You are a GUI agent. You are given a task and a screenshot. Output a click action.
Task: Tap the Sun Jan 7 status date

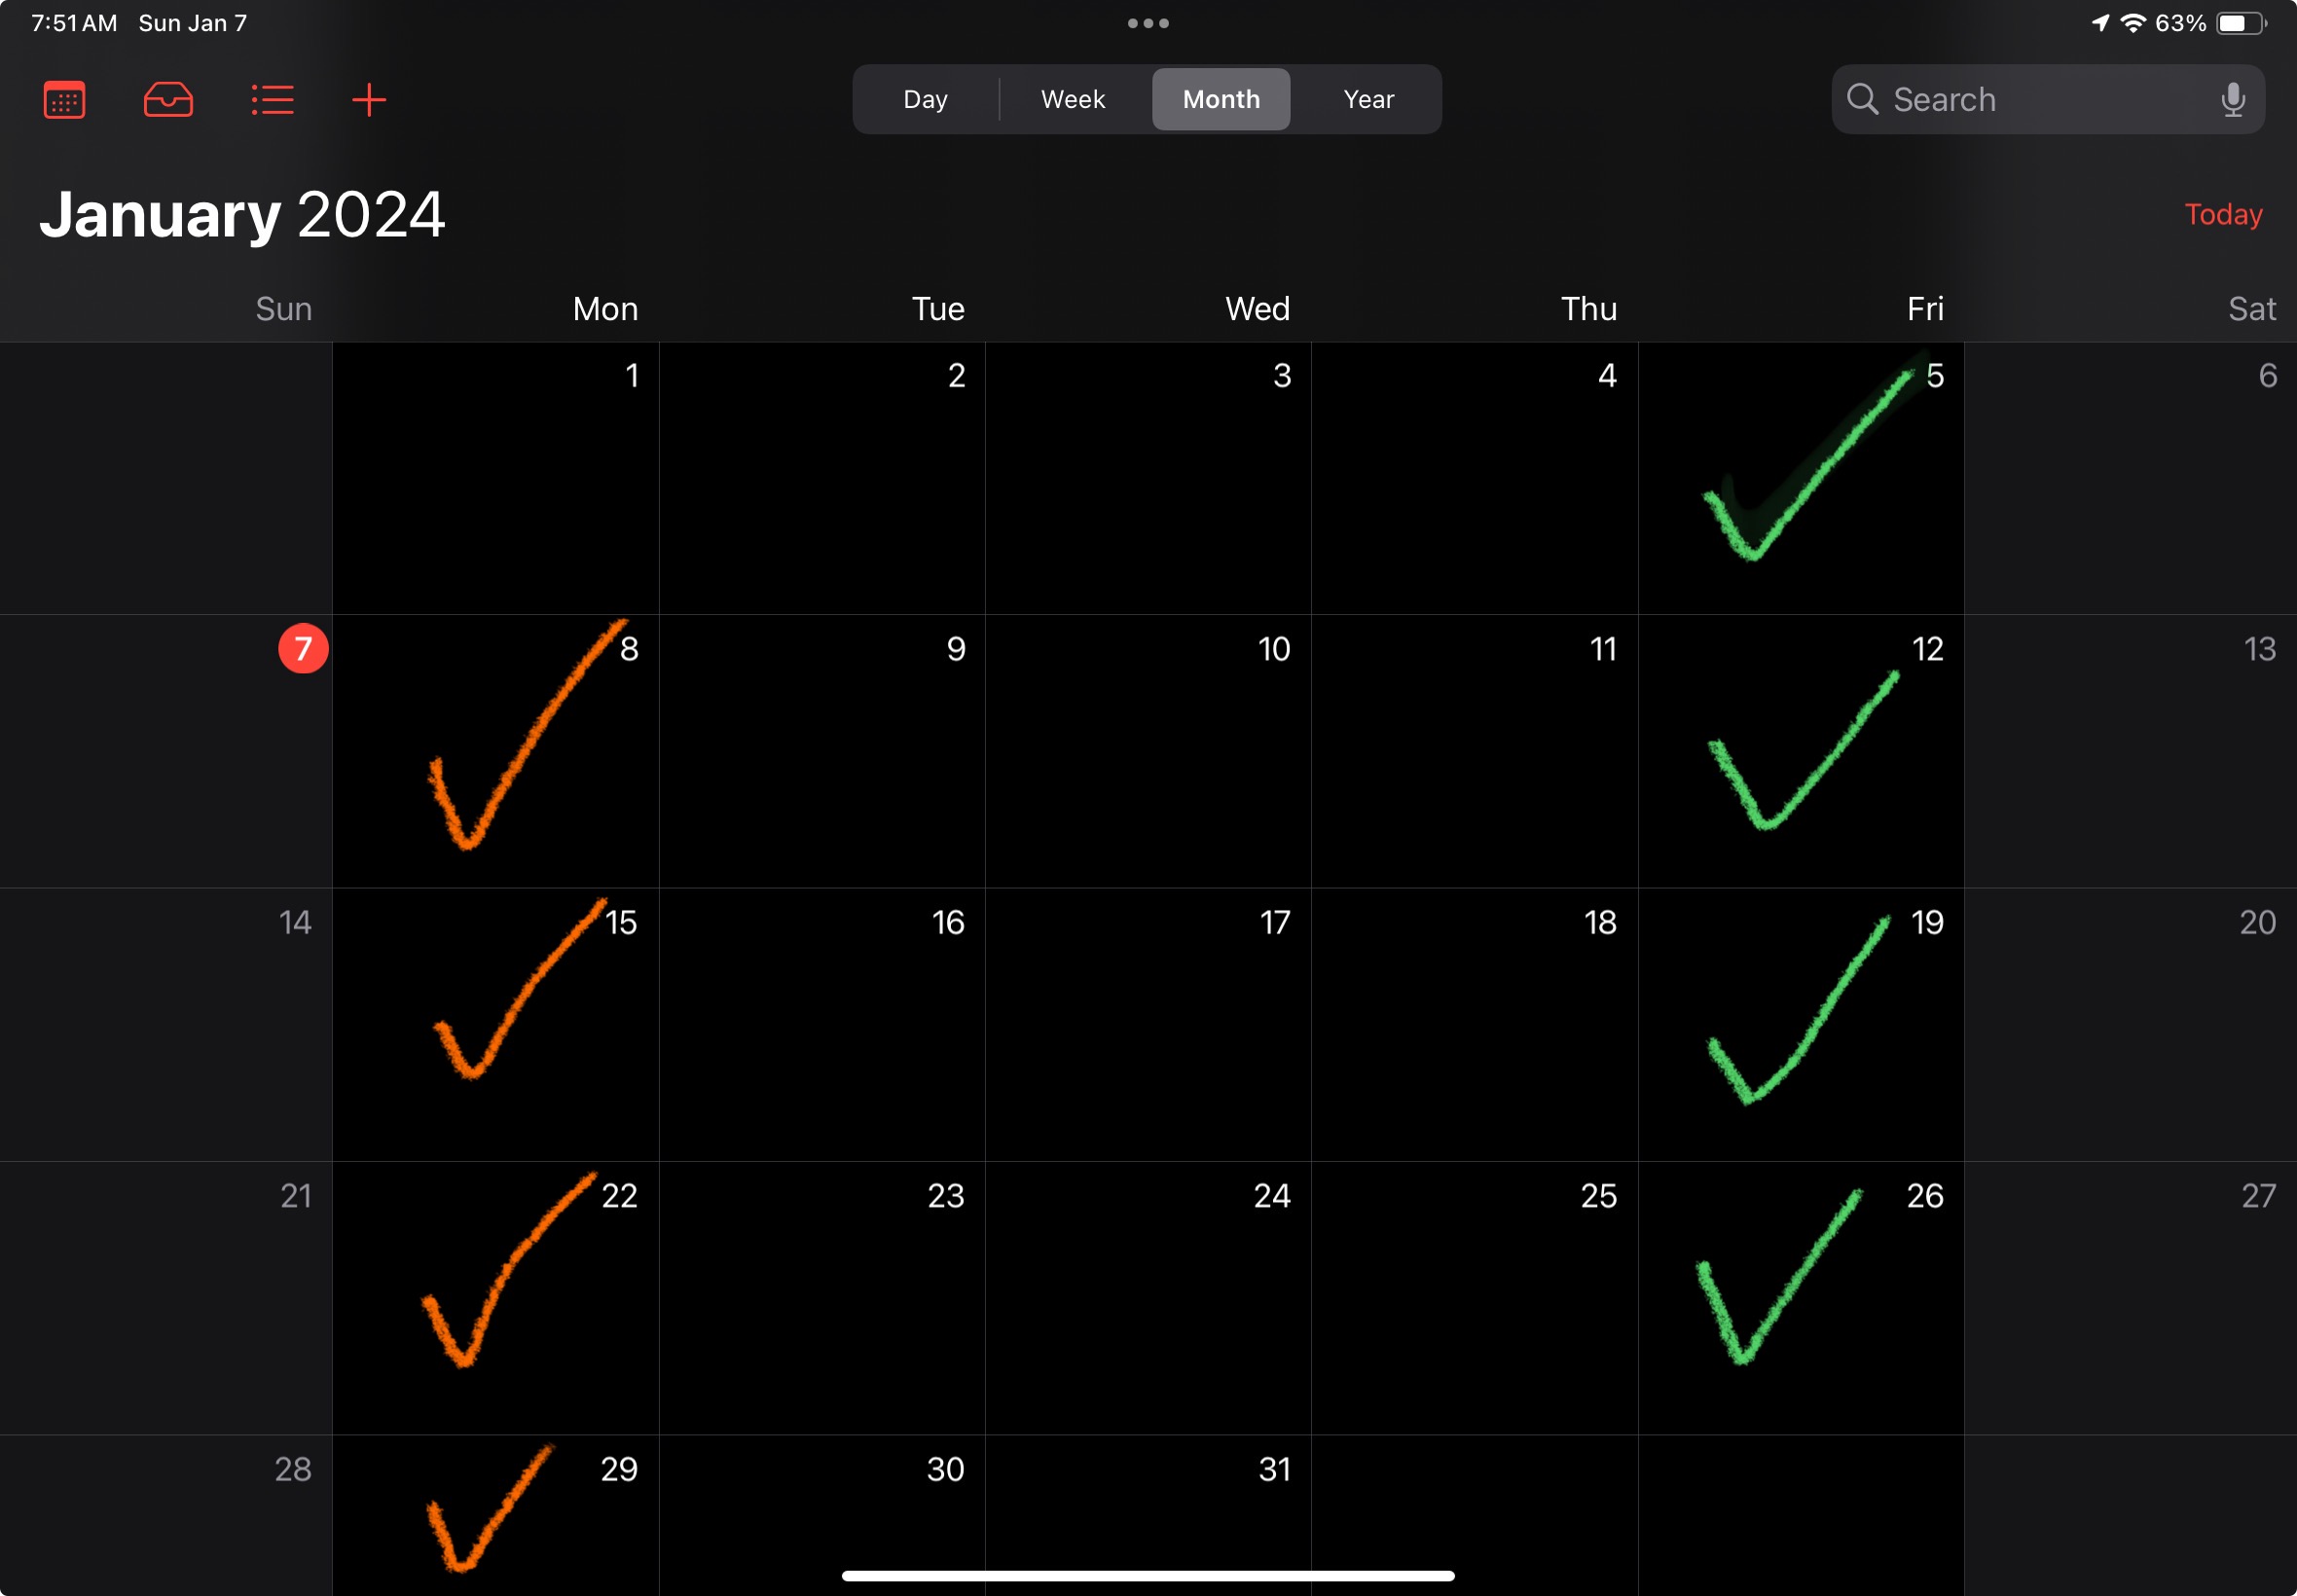[192, 23]
